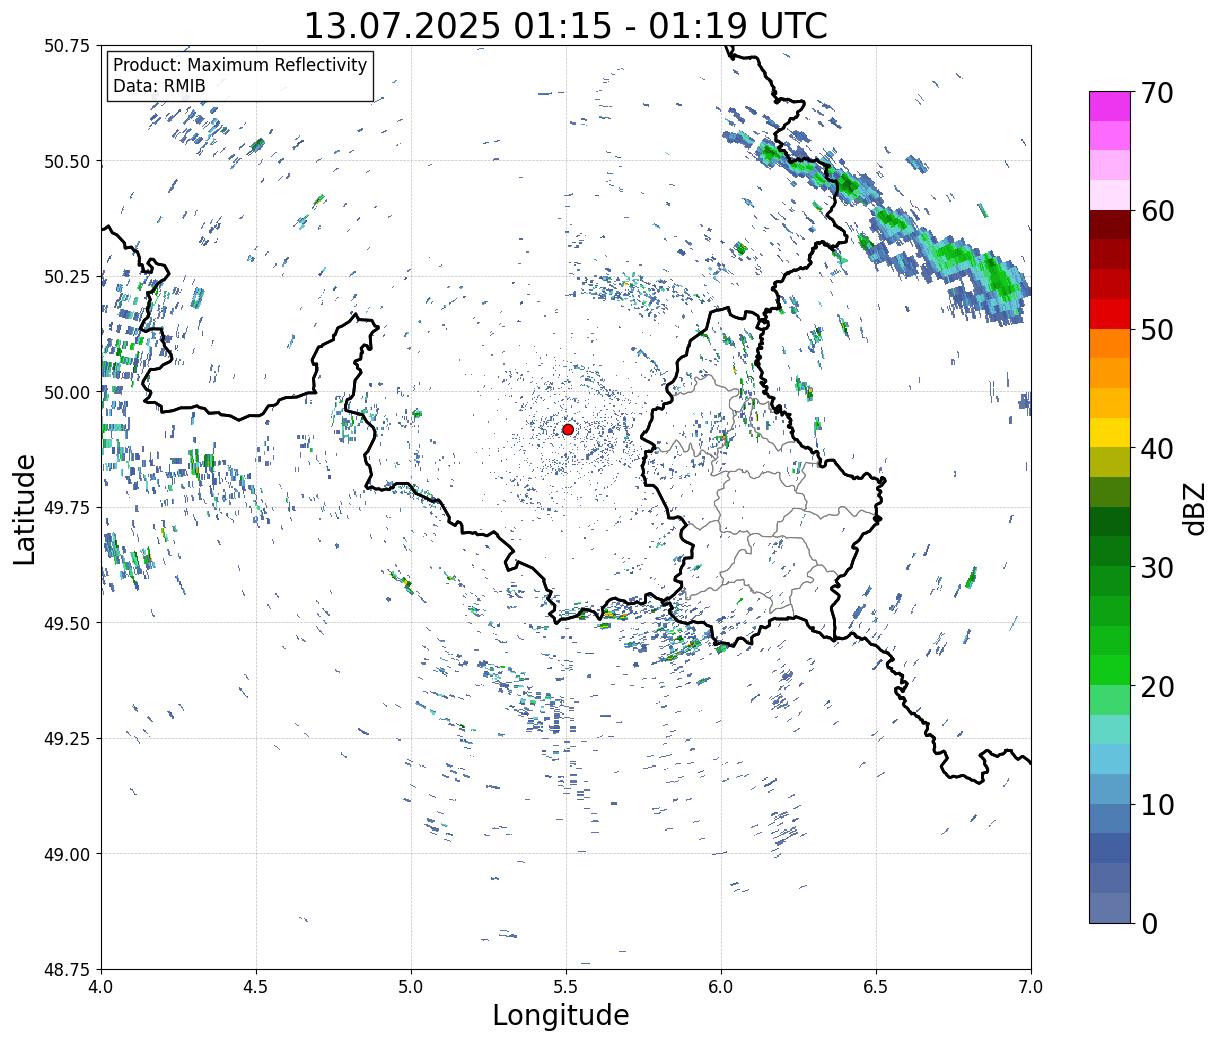Click colorbar tick label 70
Image resolution: width=1219 pixels, height=1040 pixels.
(1156, 93)
